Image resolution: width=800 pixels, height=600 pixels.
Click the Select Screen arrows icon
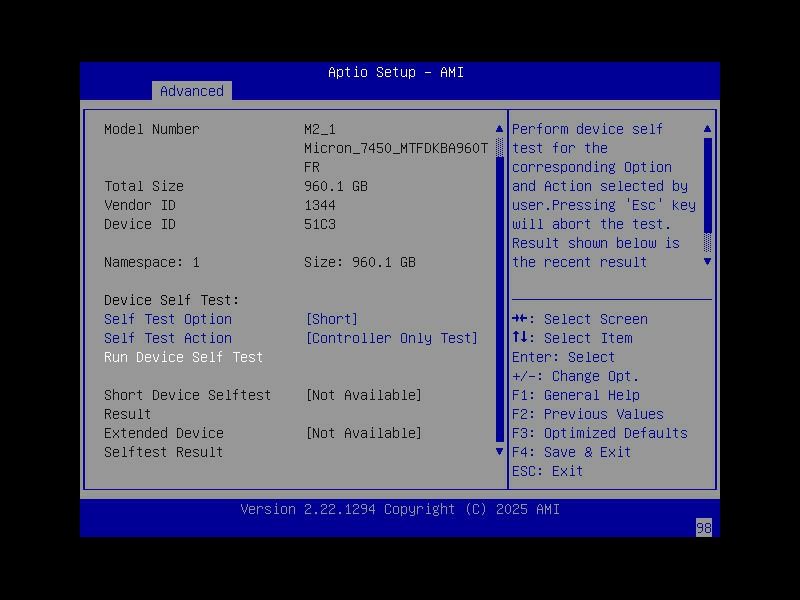(x=519, y=319)
